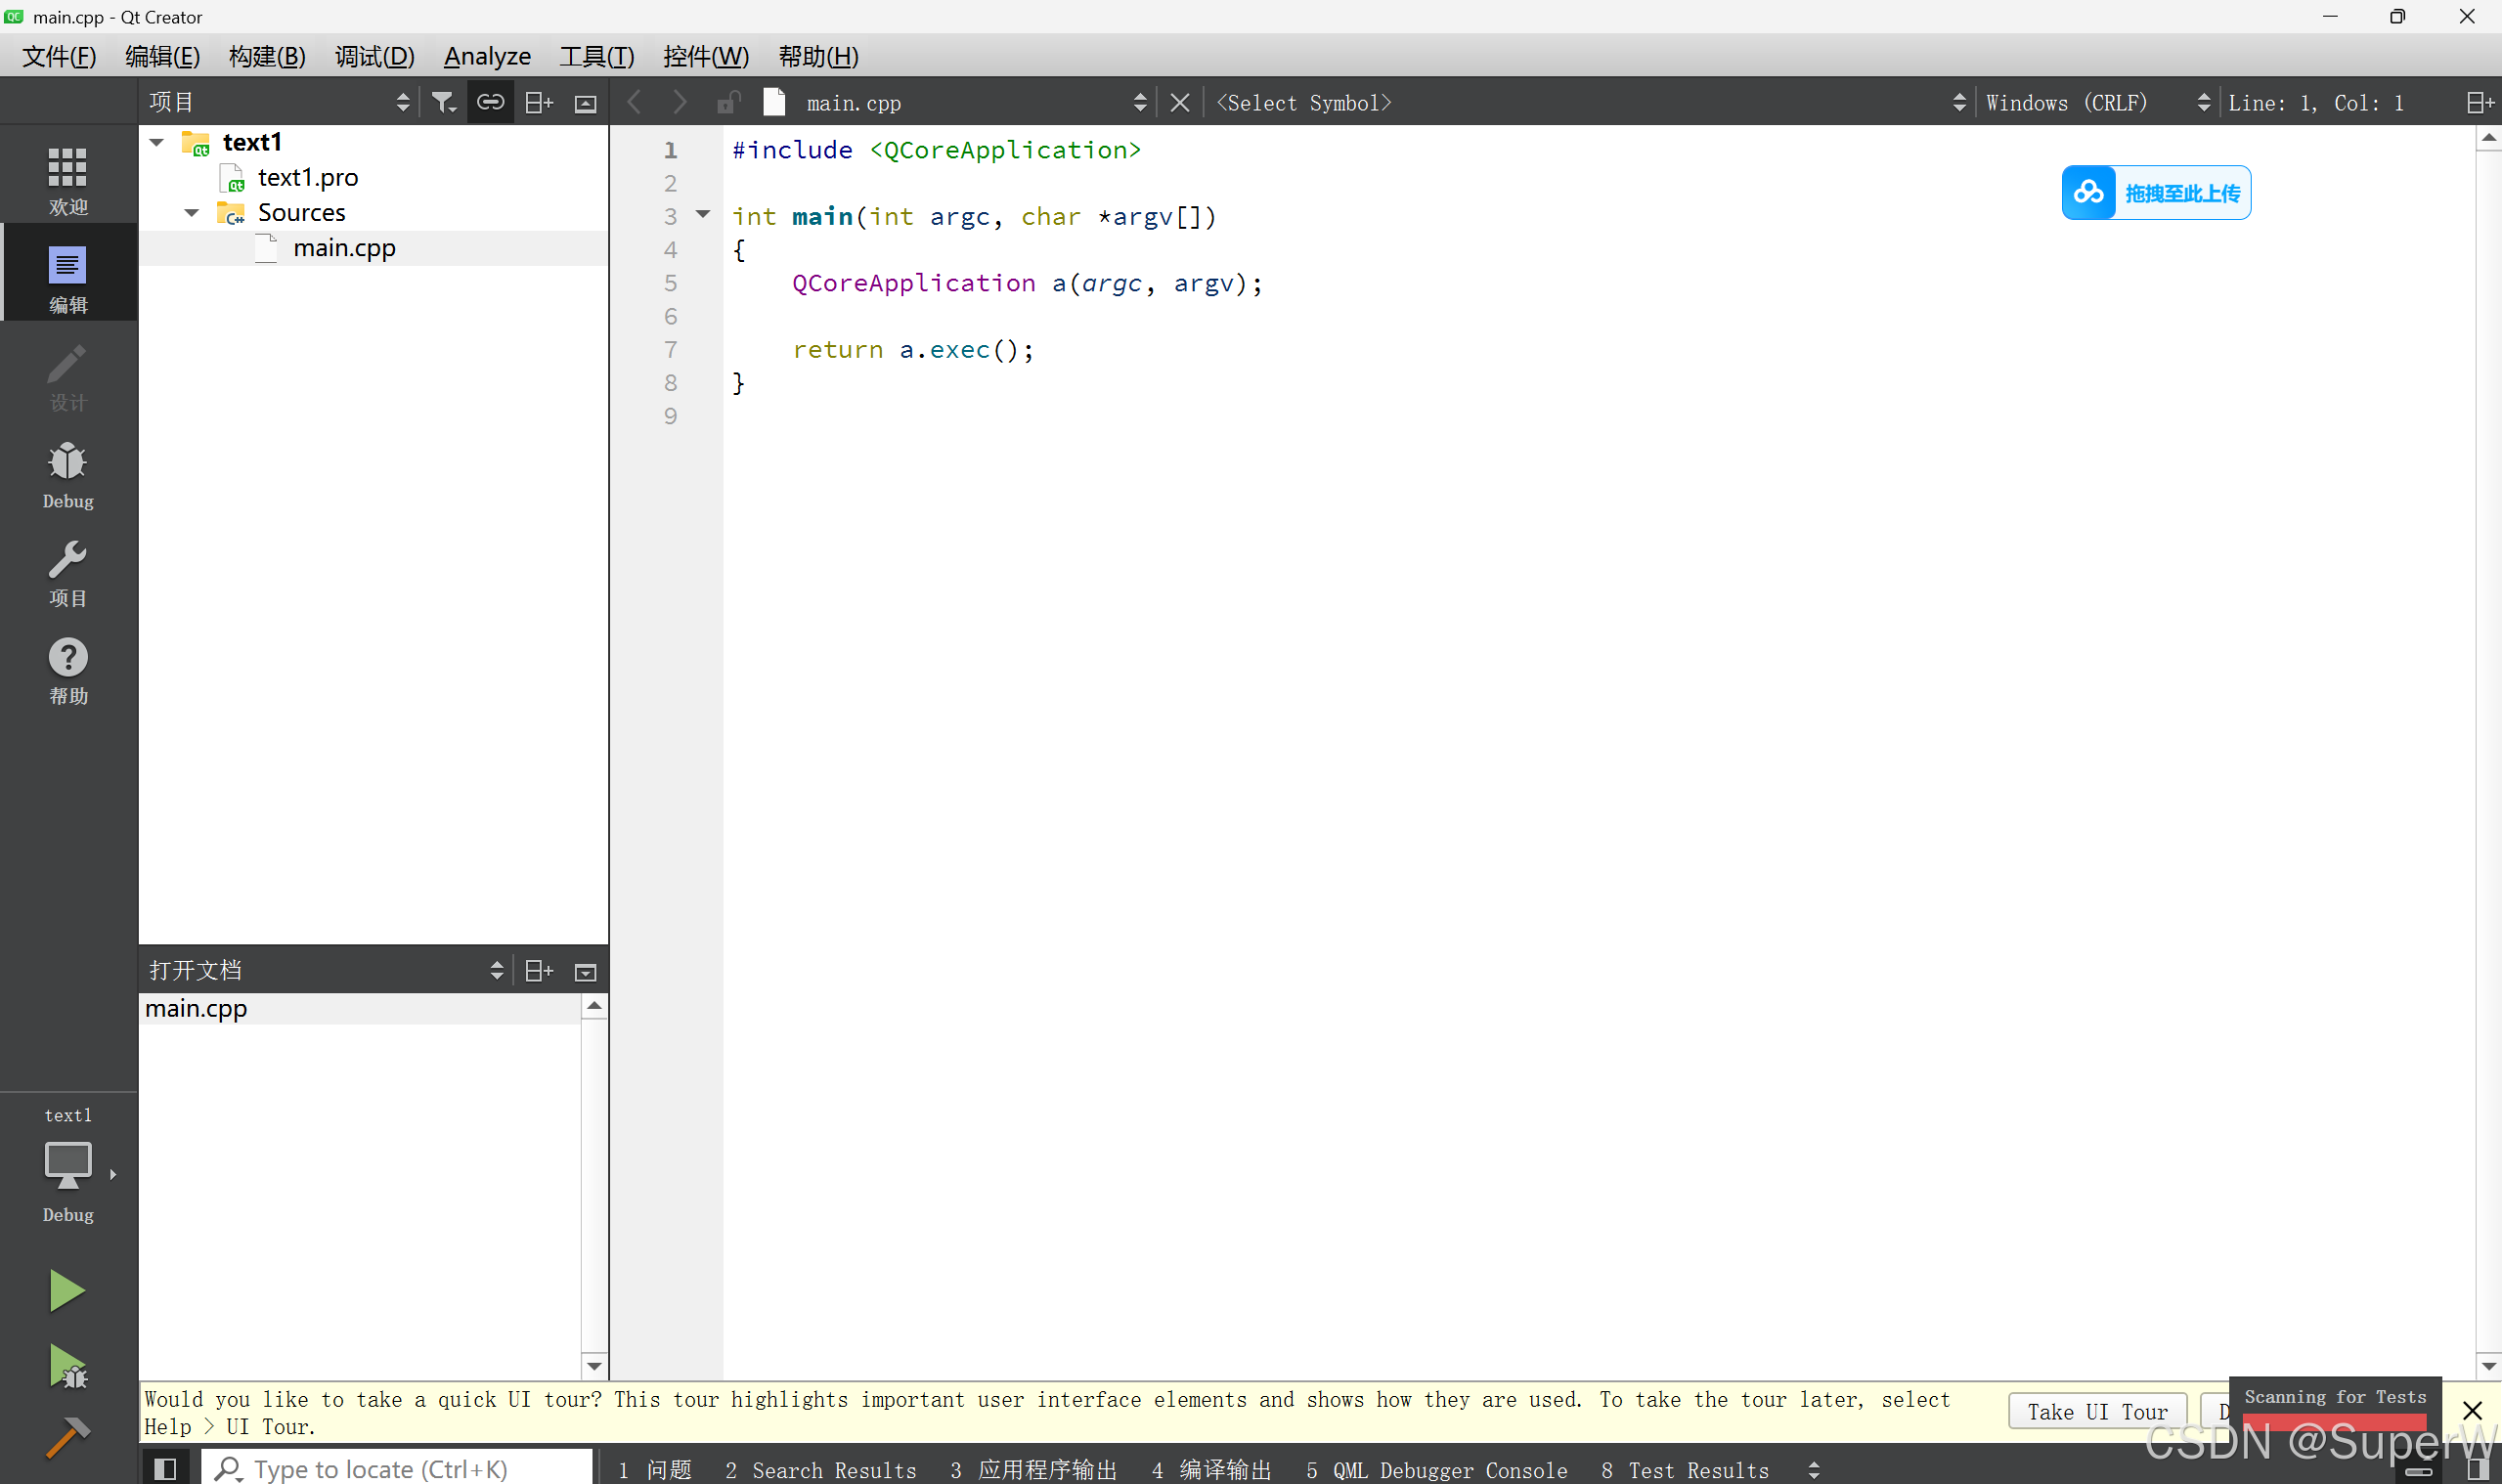The height and width of the screenshot is (1484, 2502).
Task: Toggle left sidebar visibility button
Action: [x=165, y=1468]
